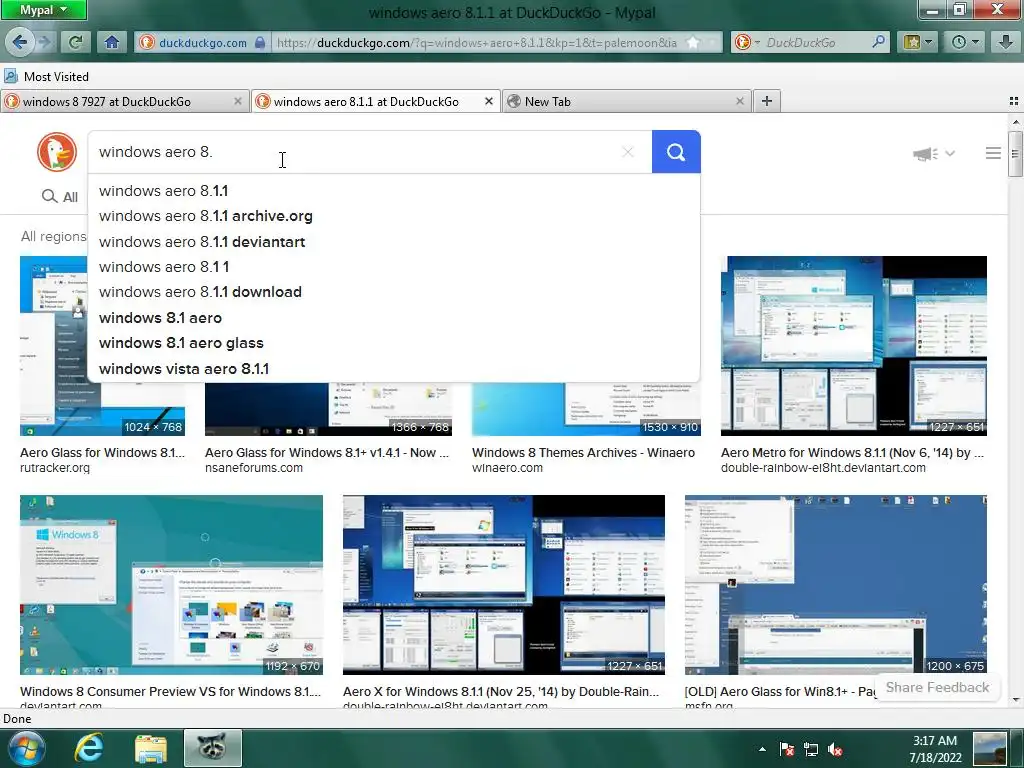This screenshot has width=1024, height=768.
Task: Bookmark this page with the star
Action: (x=693, y=42)
